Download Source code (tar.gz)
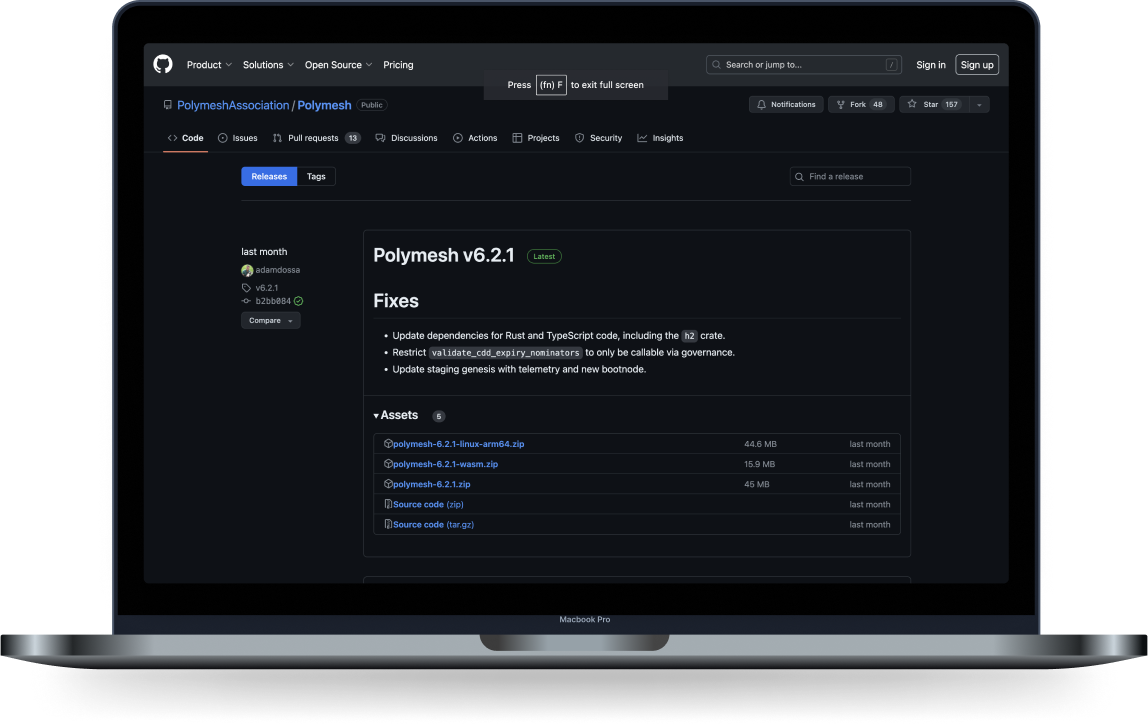Viewport: 1148px width, 726px height. tap(433, 525)
